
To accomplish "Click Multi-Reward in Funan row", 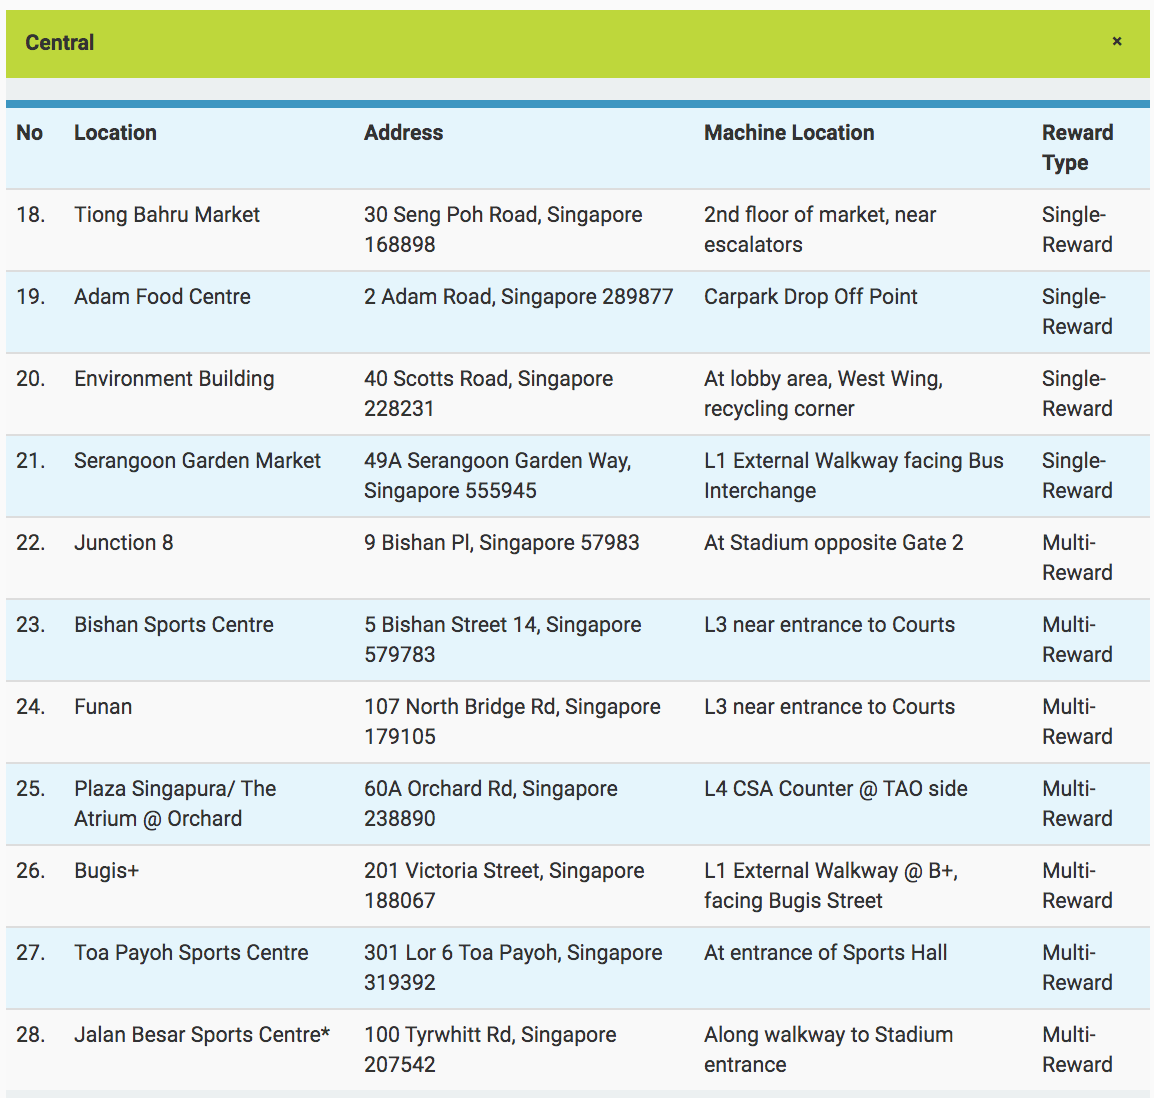I will point(1077,721).
